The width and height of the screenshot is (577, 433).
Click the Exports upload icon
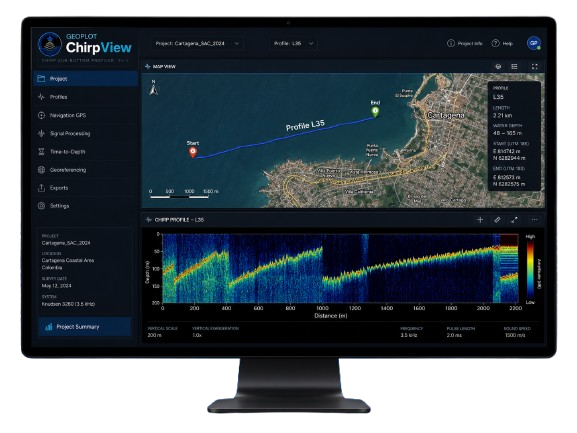point(41,188)
